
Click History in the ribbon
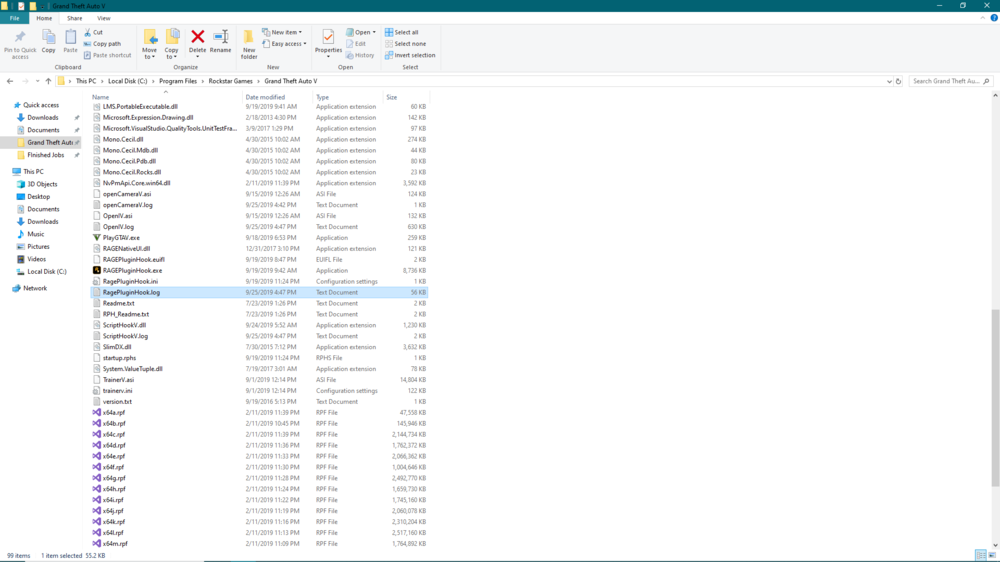tap(360, 55)
